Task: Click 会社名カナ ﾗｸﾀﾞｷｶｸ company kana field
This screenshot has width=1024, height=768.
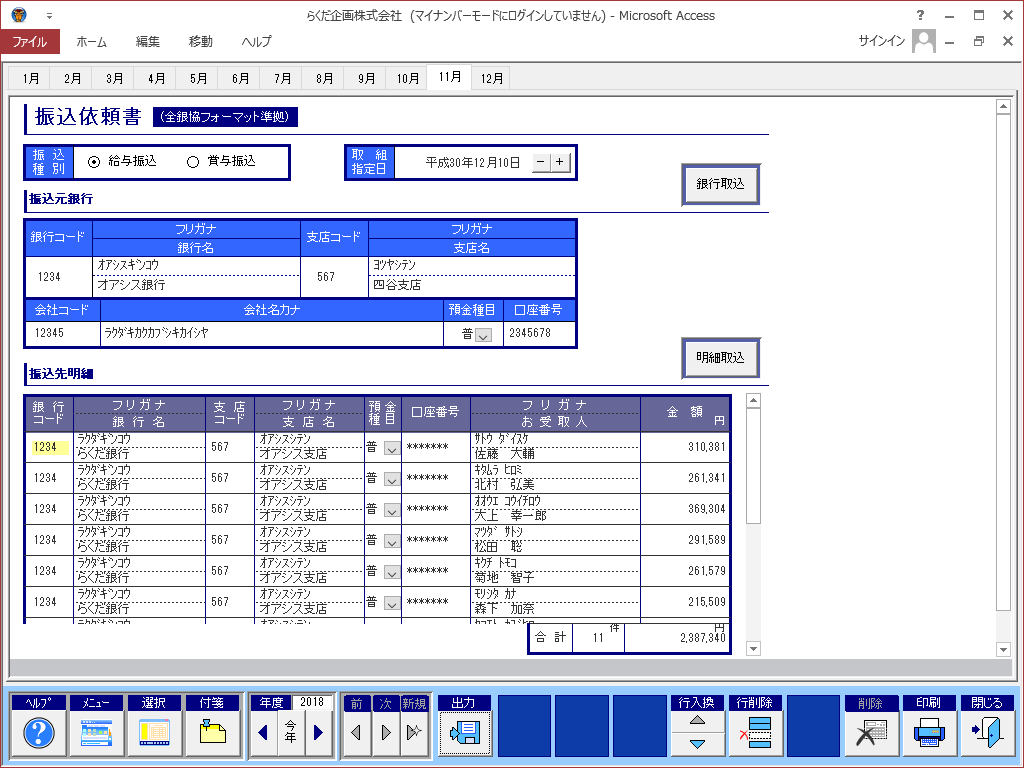Action: tap(272, 333)
